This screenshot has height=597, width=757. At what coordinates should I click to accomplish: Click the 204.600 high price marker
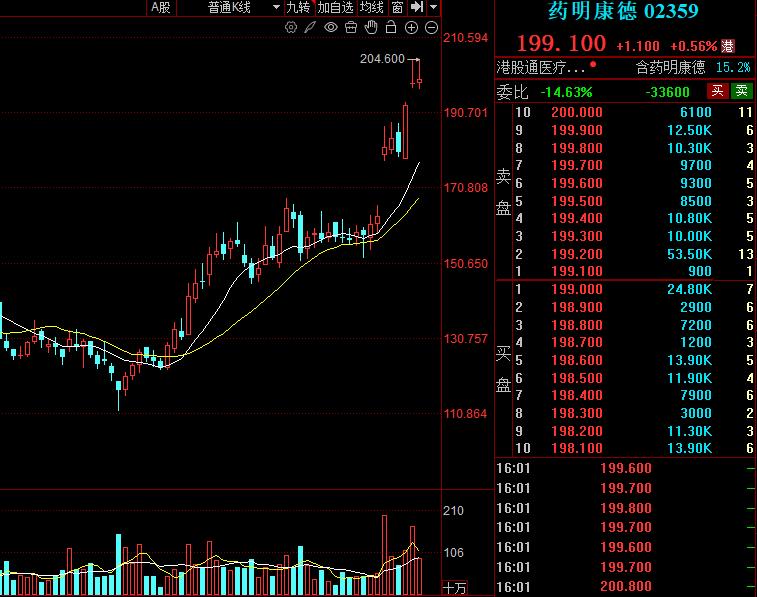tap(382, 59)
